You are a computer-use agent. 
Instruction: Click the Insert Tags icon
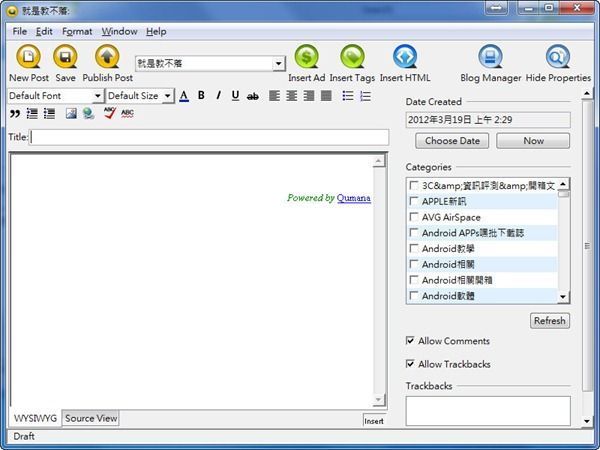(352, 57)
